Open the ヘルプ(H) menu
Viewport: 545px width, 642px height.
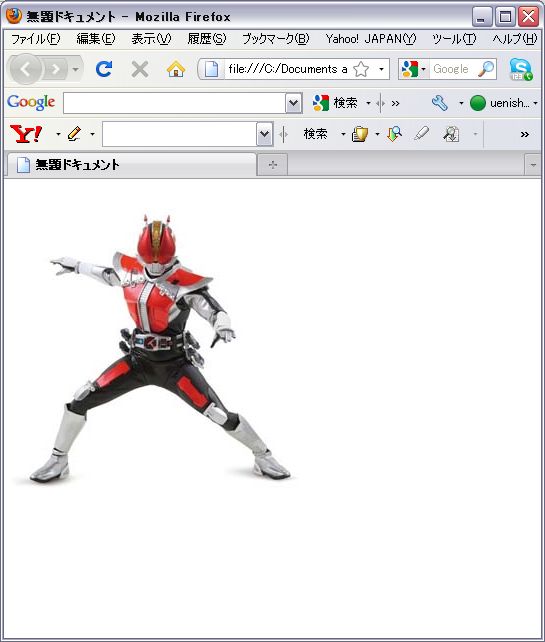point(515,39)
